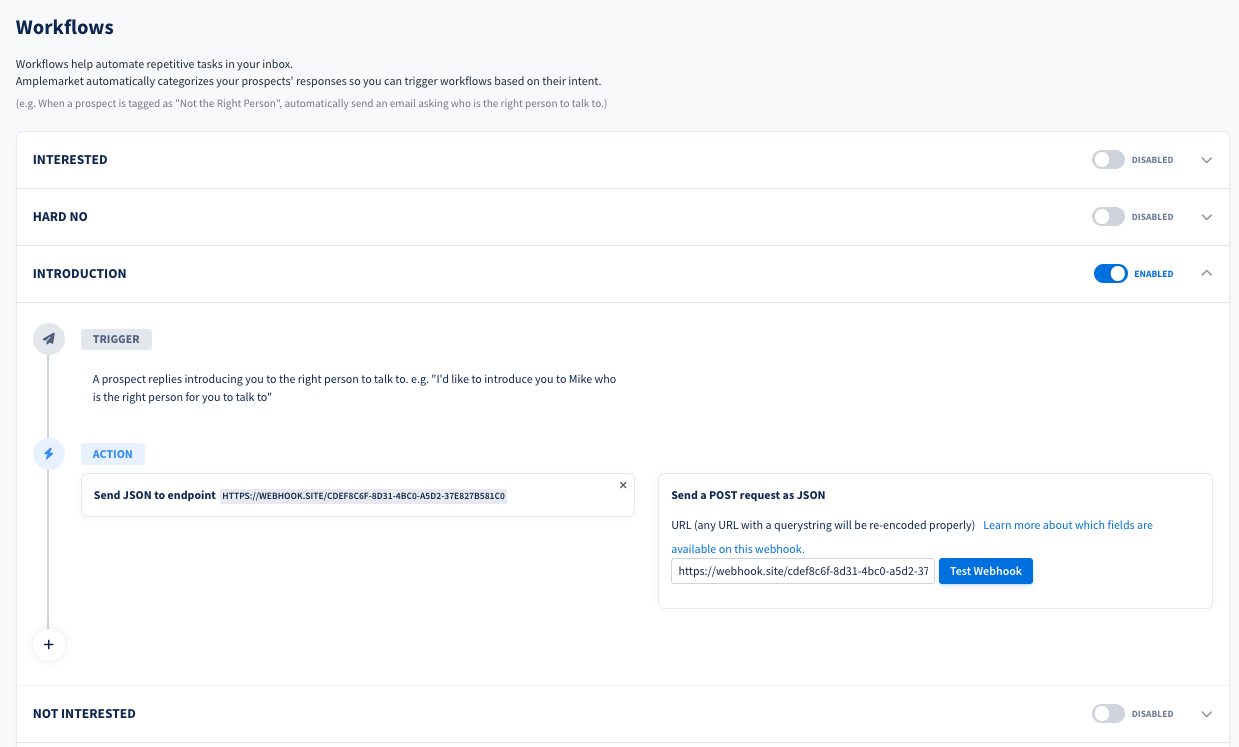Screen dimensions: 1239x747
Task: Remove the Send JSON action with X
Action: [623, 485]
